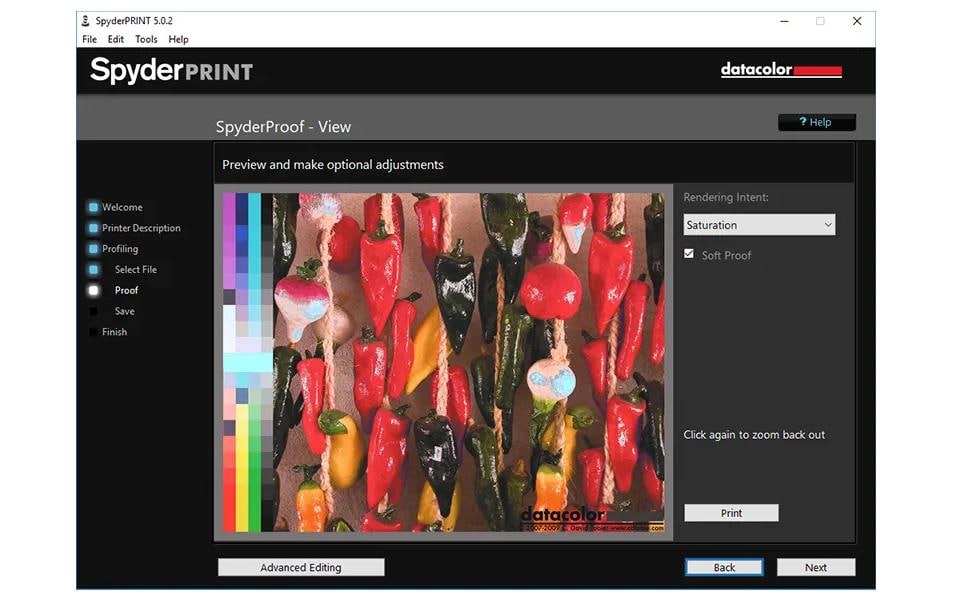Click the pepper preview image to zoom out
This screenshot has height=600, width=953.
444,362
